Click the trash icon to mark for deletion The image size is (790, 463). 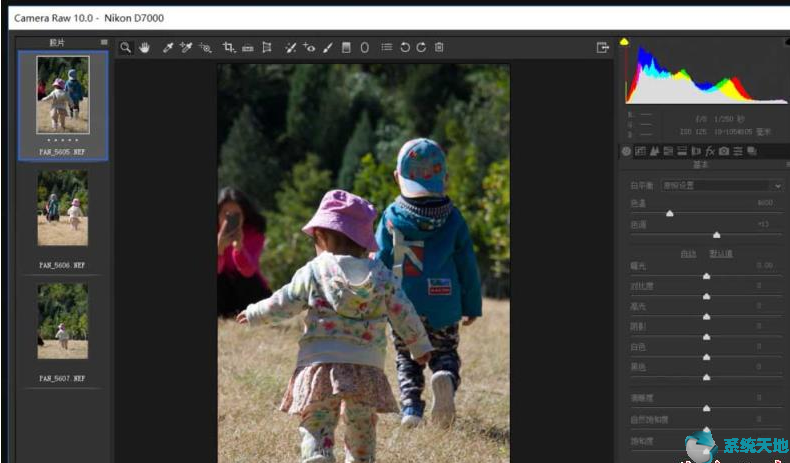coord(439,47)
